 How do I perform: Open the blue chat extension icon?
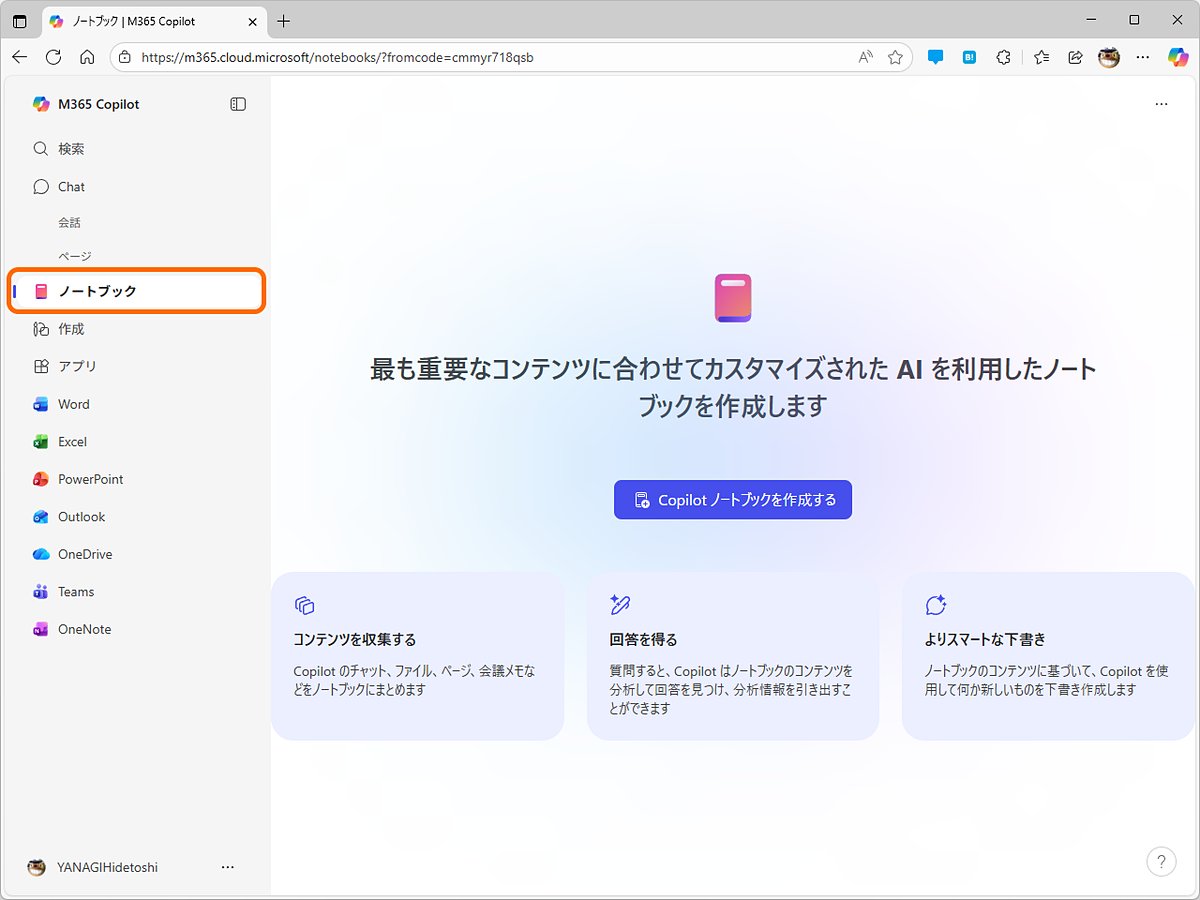pos(935,57)
